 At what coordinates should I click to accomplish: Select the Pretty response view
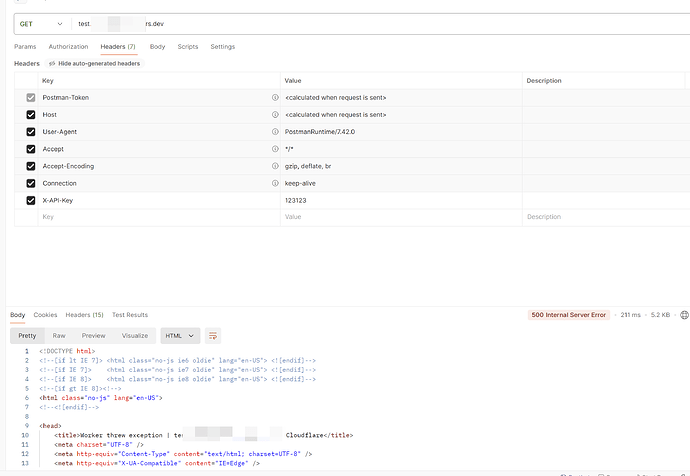(27, 336)
